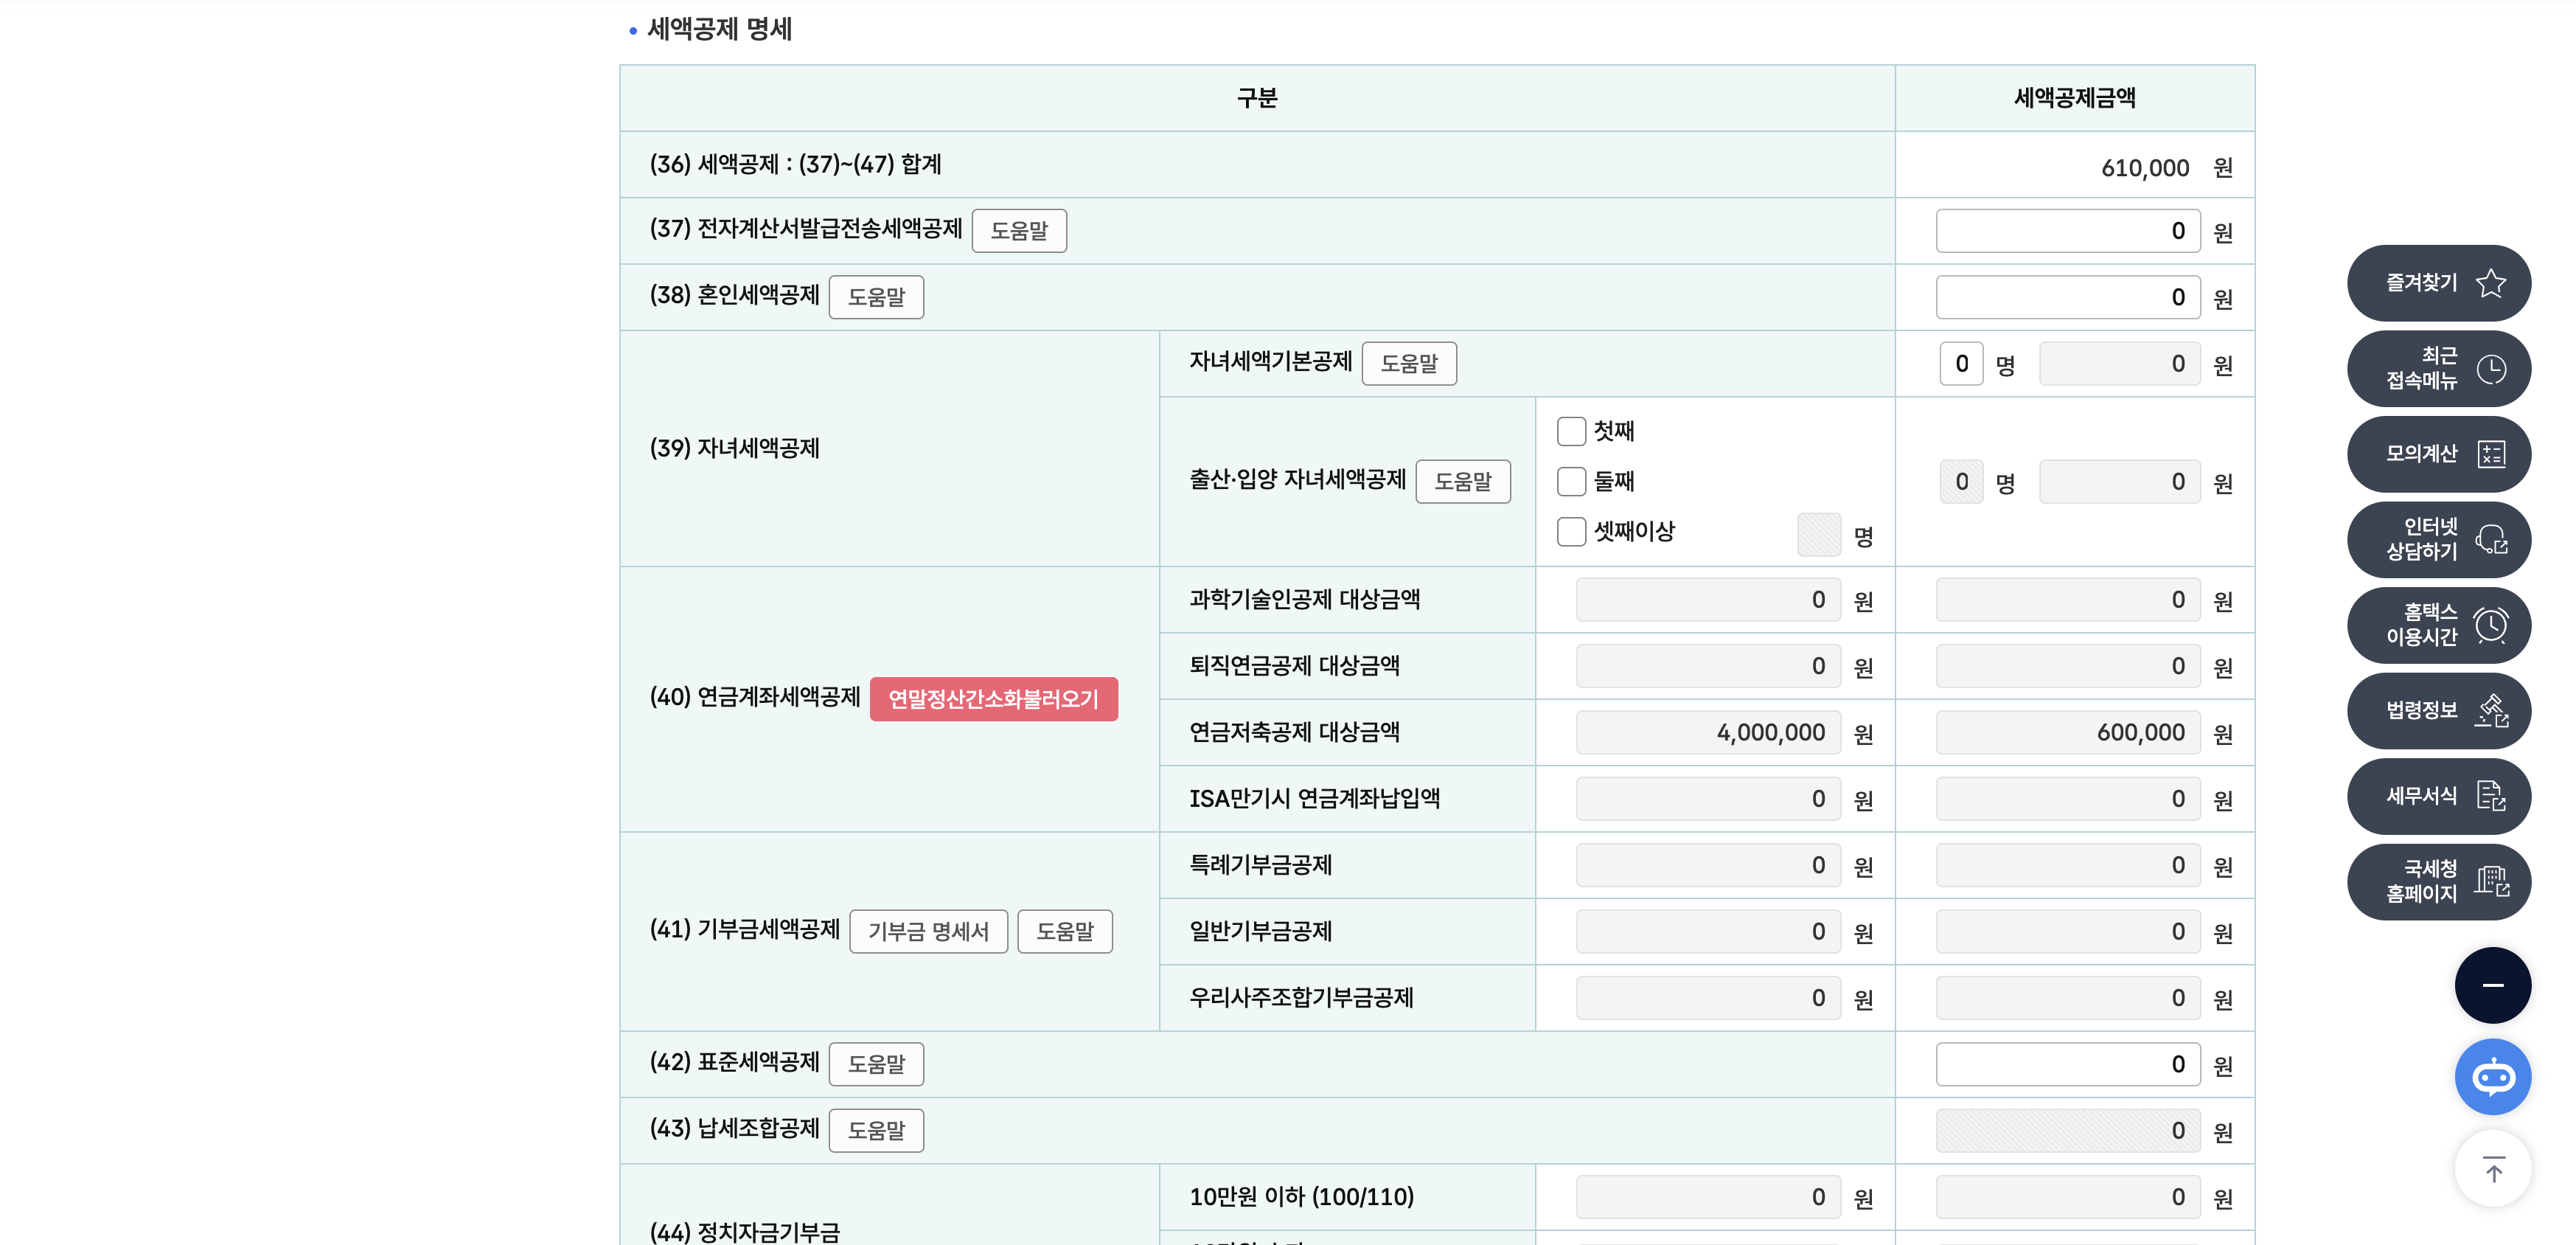Open the chatbot assistant icon
The image size is (2576, 1245).
click(x=2492, y=1077)
